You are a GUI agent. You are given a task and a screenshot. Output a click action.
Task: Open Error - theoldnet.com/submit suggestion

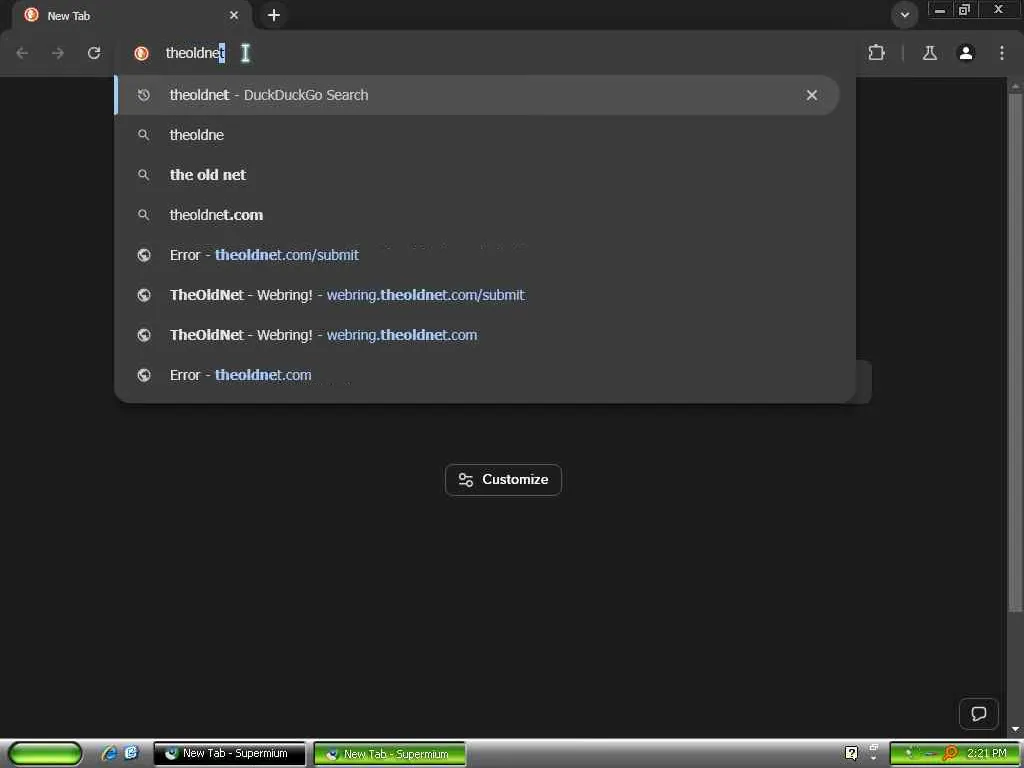point(477,255)
